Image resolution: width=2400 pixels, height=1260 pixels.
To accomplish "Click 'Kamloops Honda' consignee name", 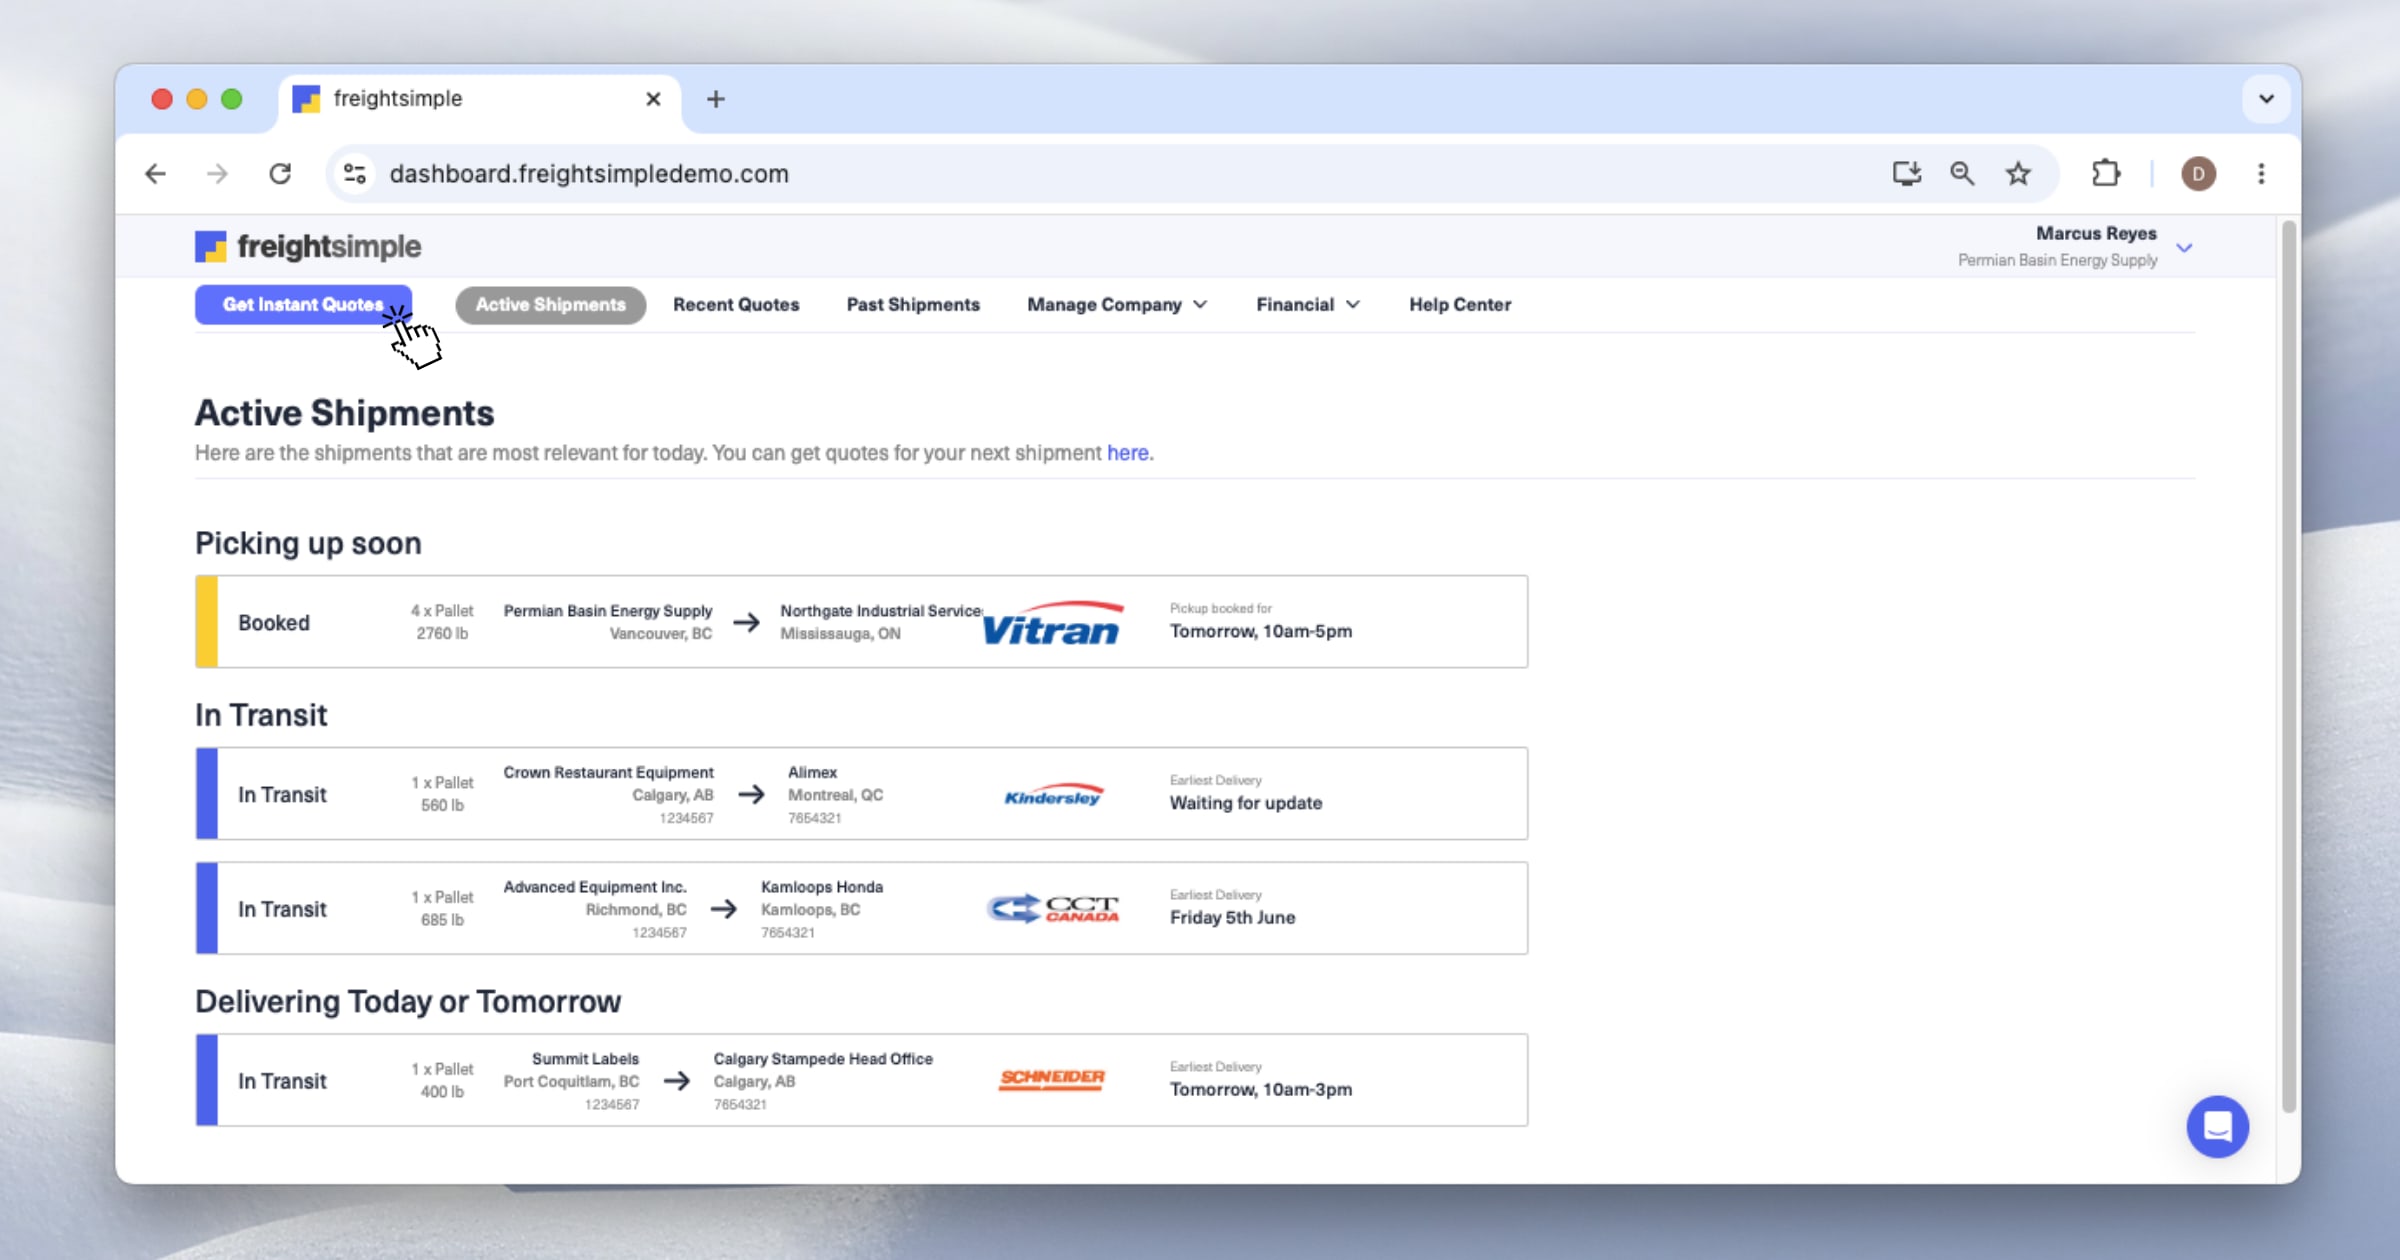I will (822, 887).
